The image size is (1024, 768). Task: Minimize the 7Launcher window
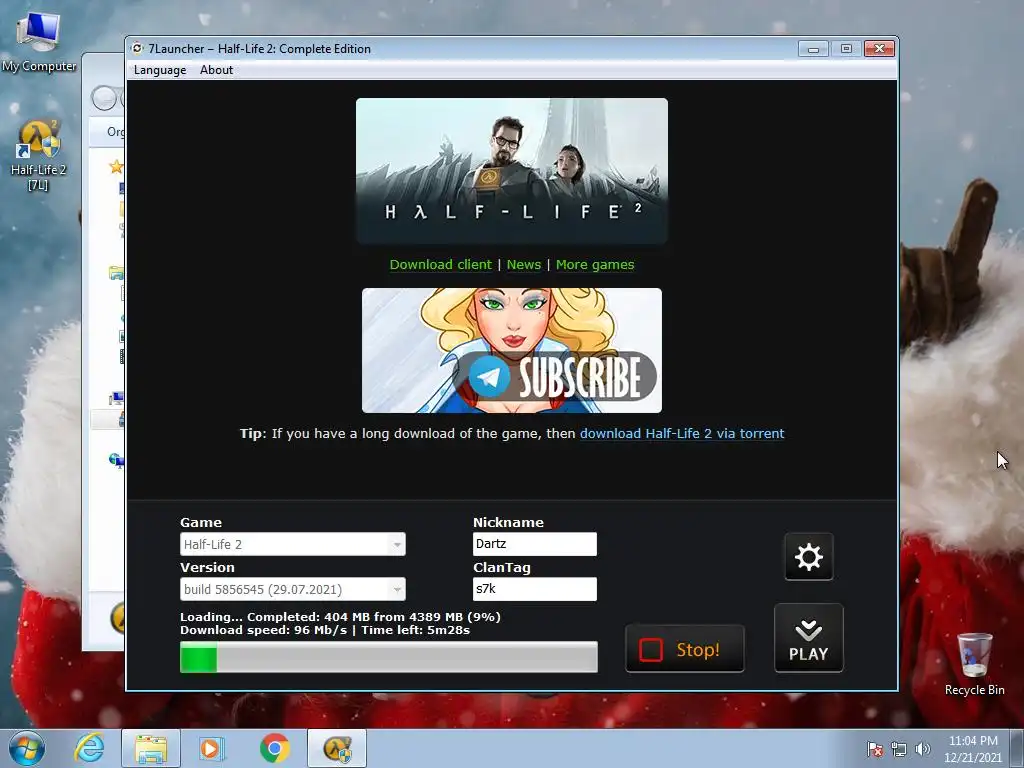tap(813, 49)
